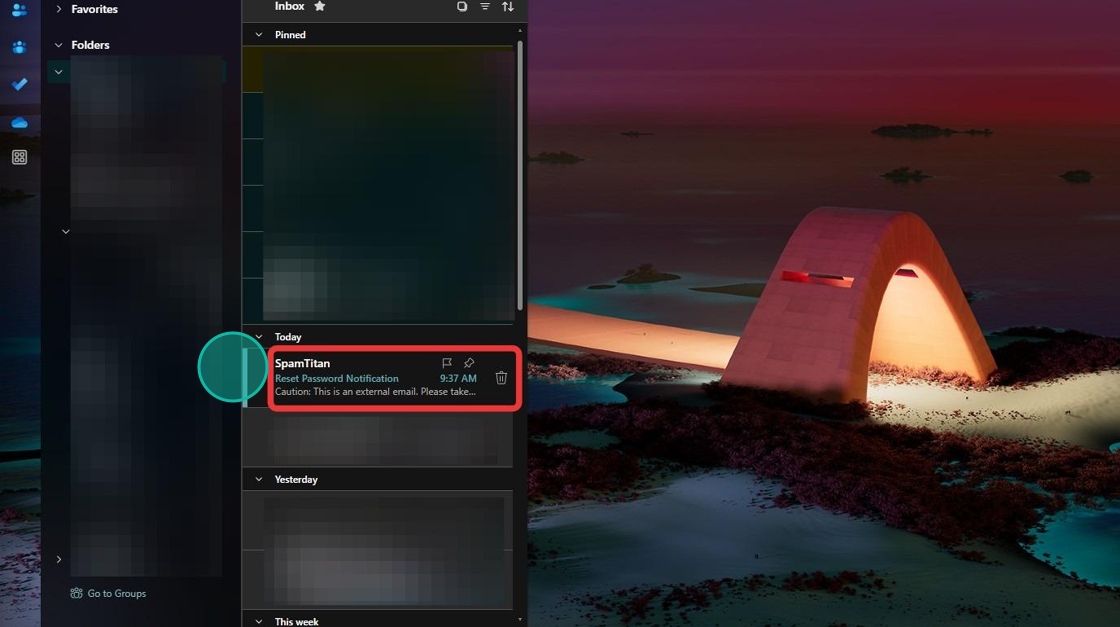
Task: Collapse the Today message group
Action: pyautogui.click(x=259, y=337)
